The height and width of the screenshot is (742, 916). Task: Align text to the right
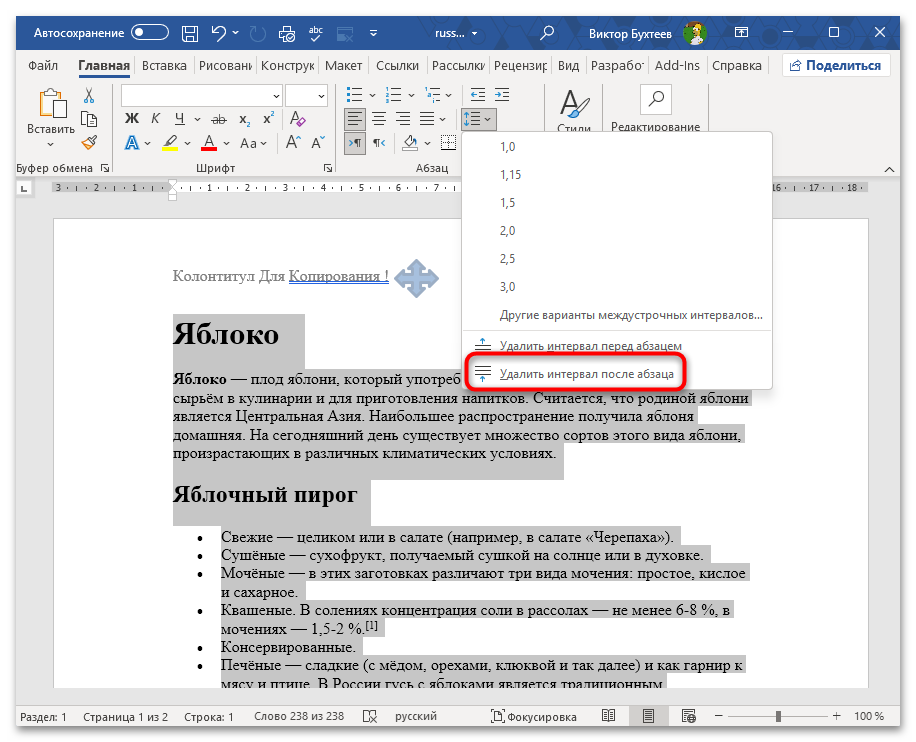tap(403, 119)
